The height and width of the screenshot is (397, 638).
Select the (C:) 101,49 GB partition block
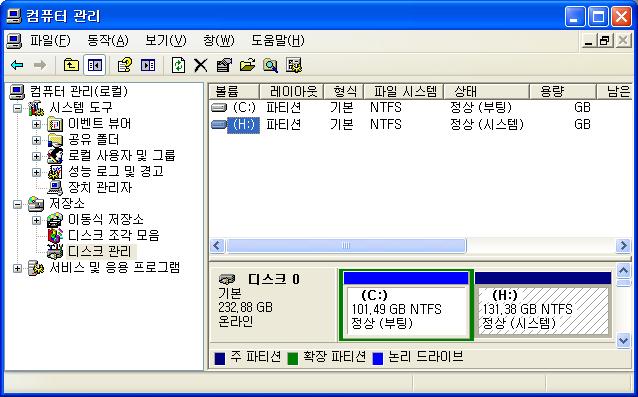click(406, 304)
